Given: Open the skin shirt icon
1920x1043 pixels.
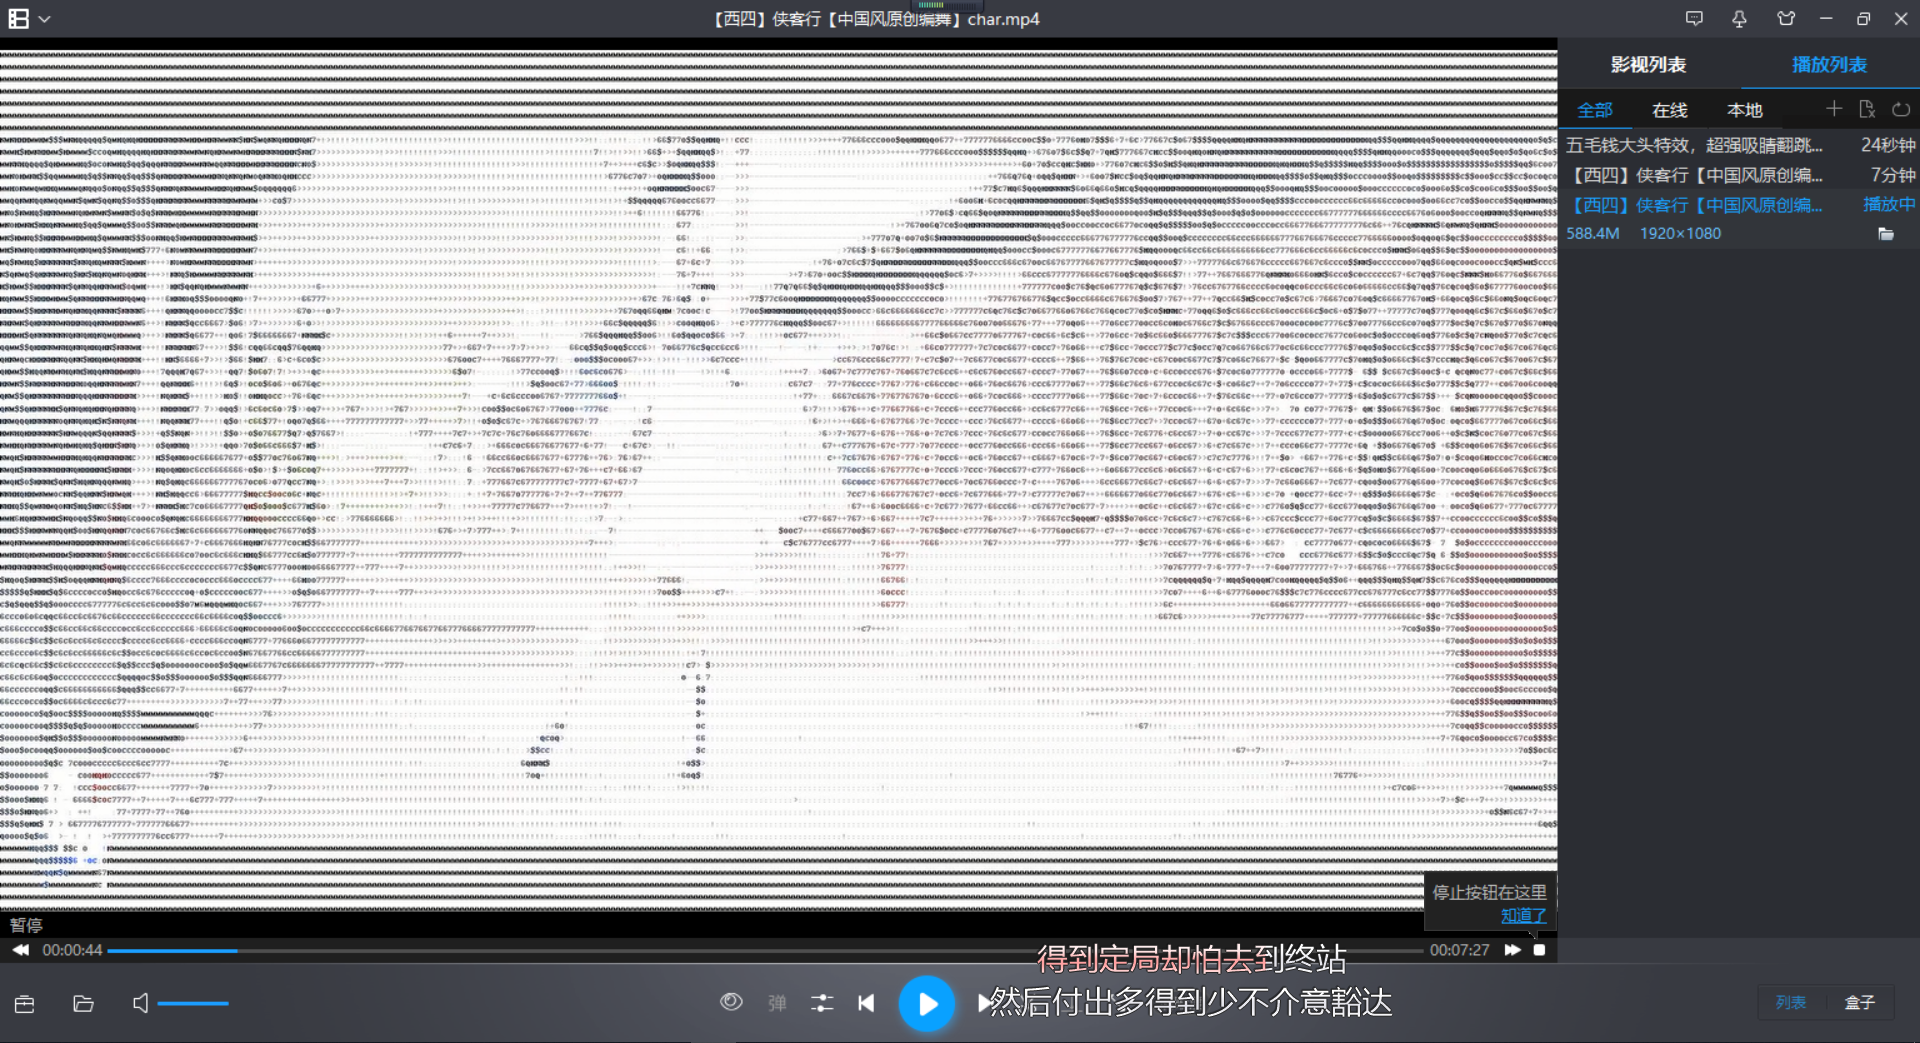Looking at the screenshot, I should point(1786,19).
